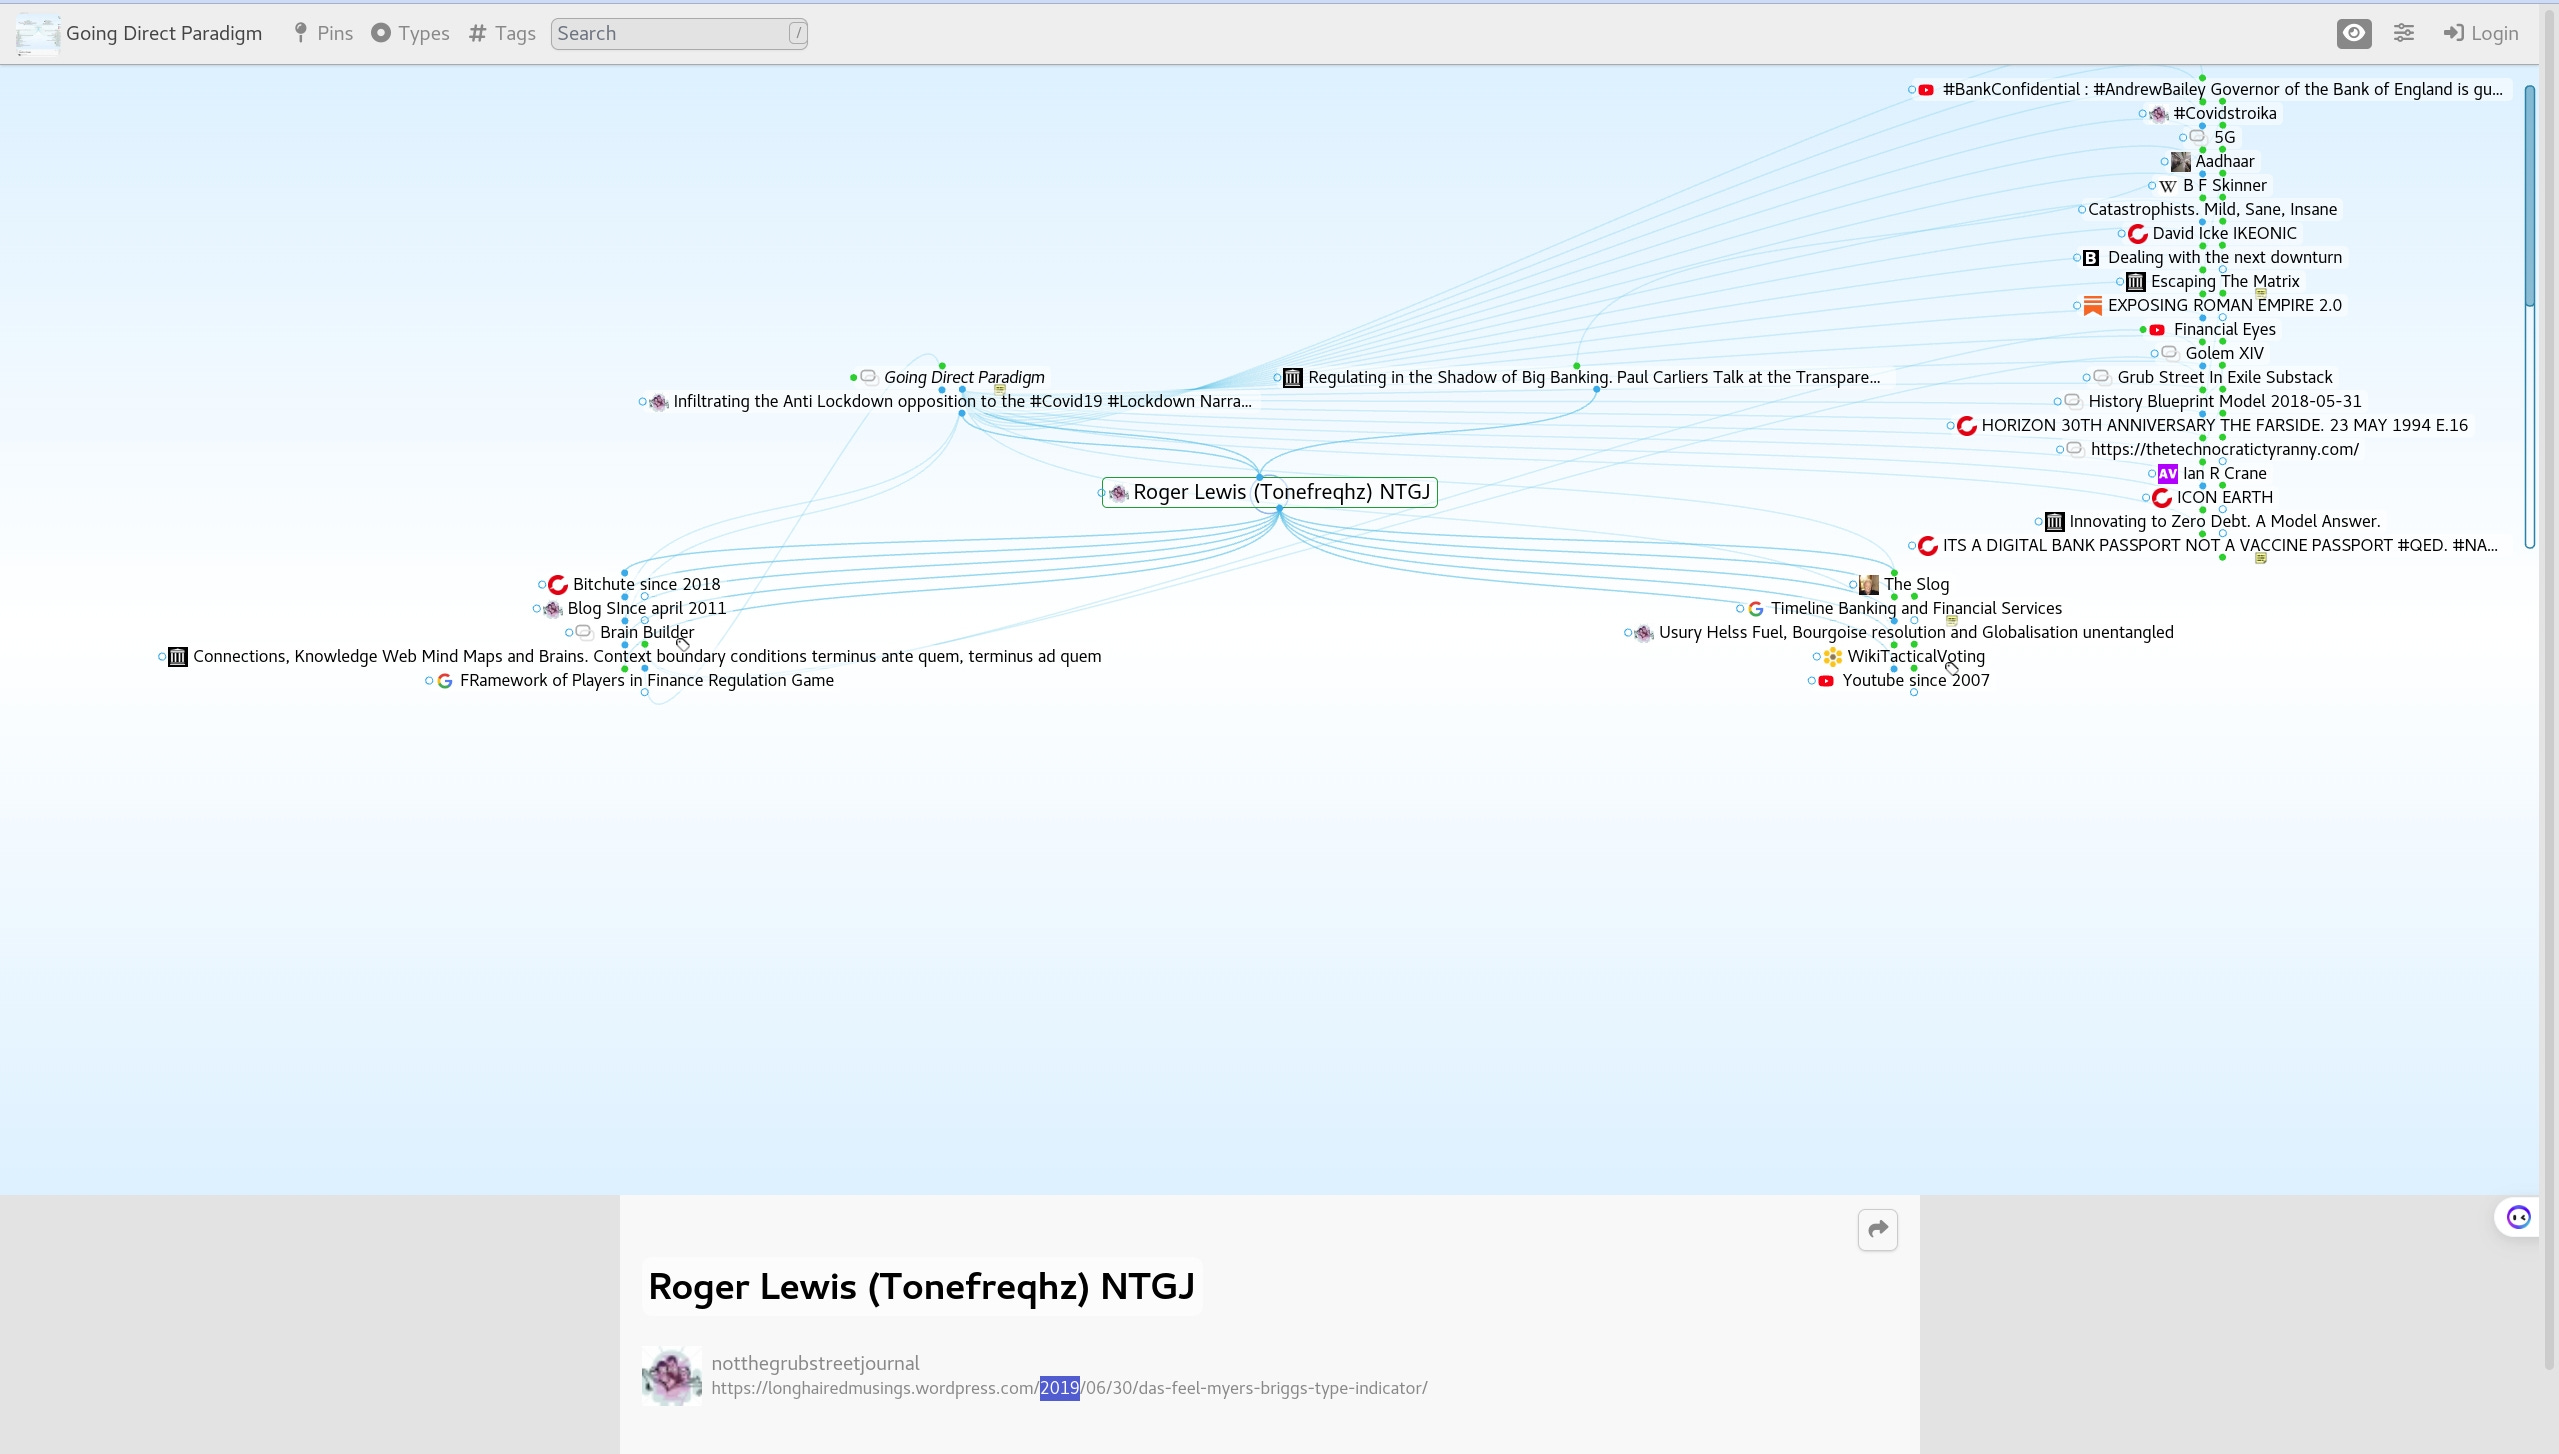Click the Blog Since april 2011 icon
2559x1454 pixels.
553,609
